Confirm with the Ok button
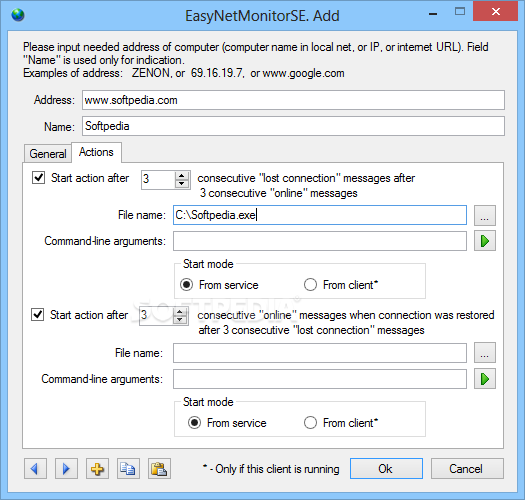This screenshot has width=525, height=500. [x=386, y=469]
